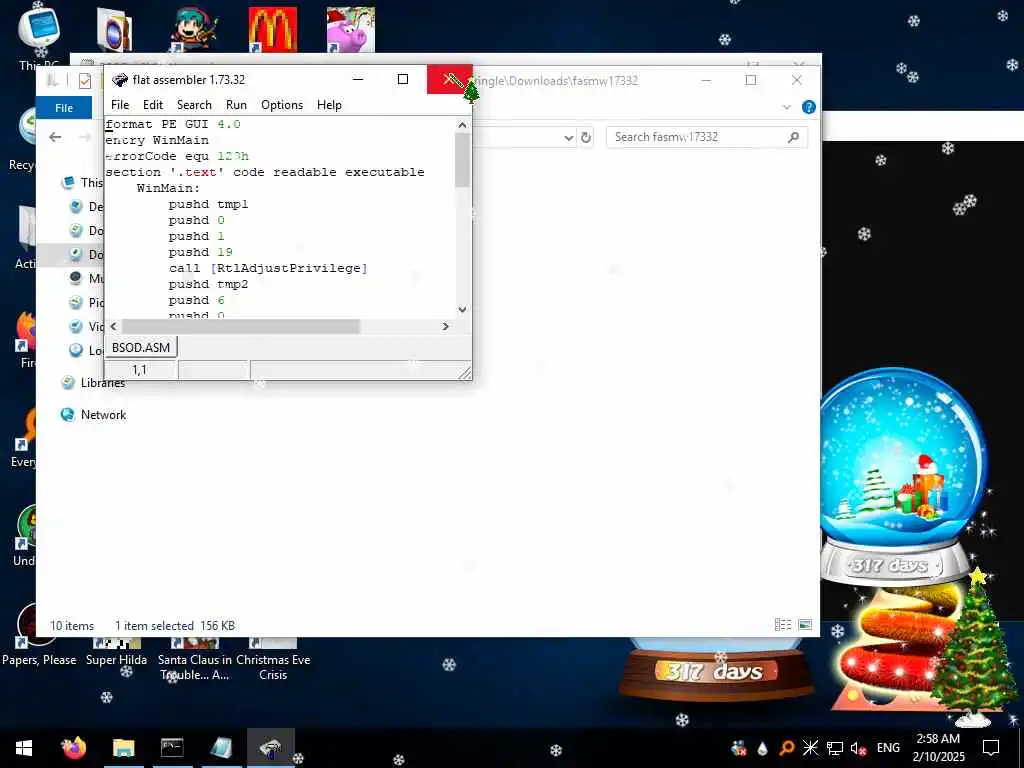Click the horizontal scroll left arrow

(x=114, y=326)
